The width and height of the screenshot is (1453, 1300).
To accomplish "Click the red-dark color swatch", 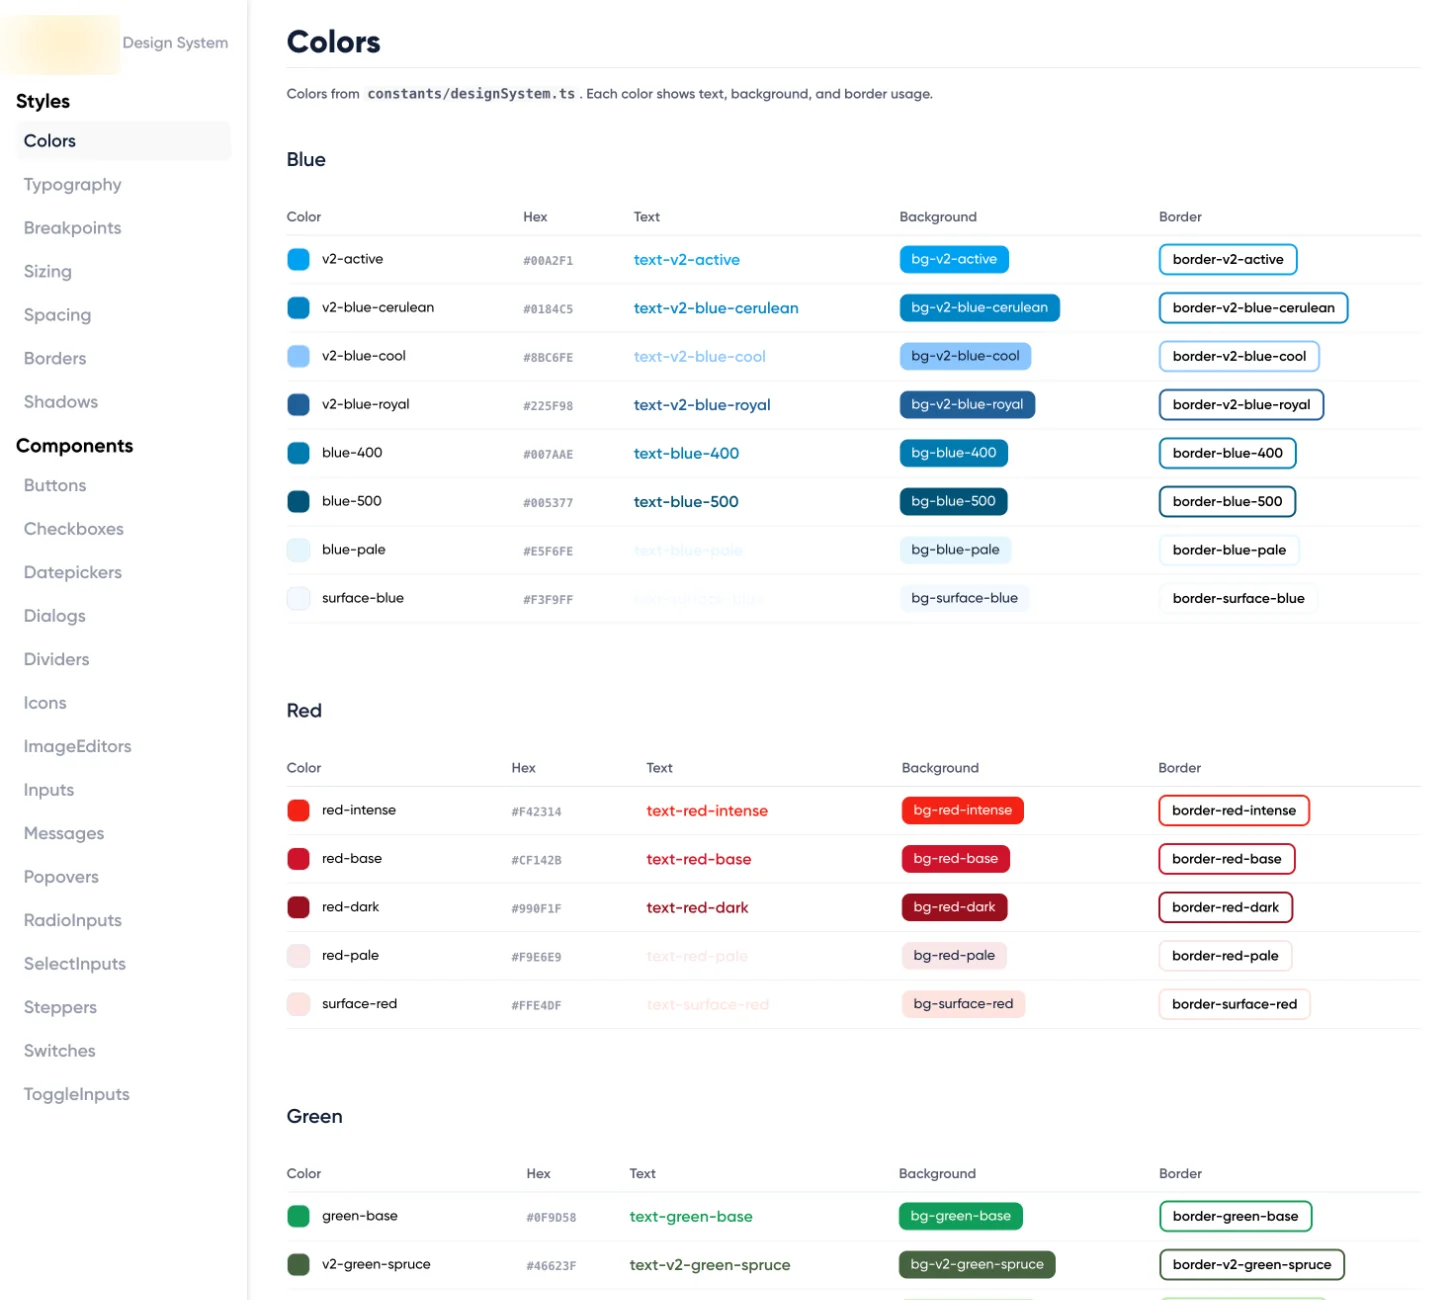I will [x=298, y=907].
